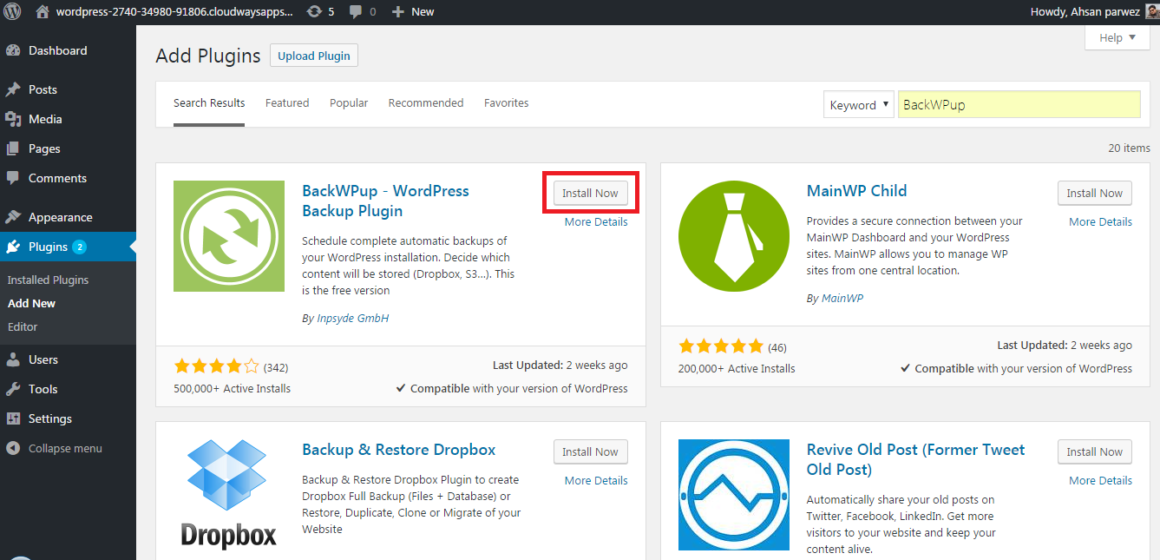Viewport: 1160px width, 560px height.
Task: Open author link Inpsyde GmbH
Action: coord(351,318)
